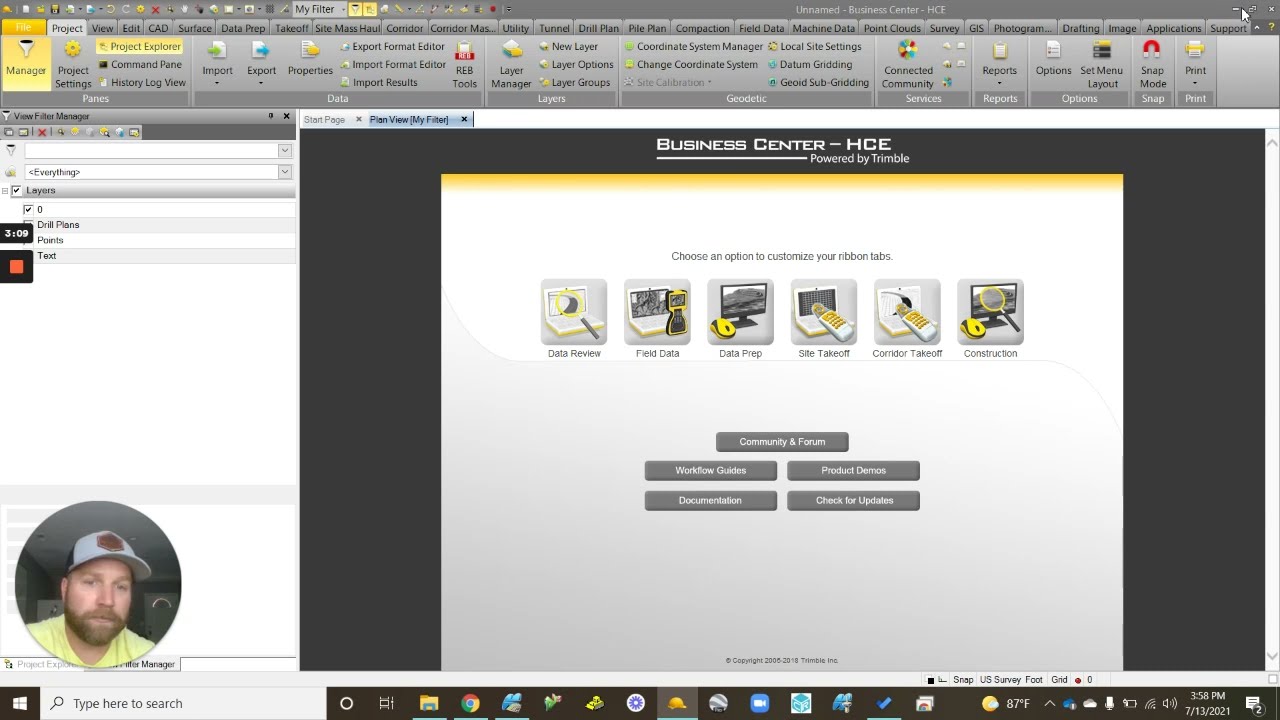The image size is (1280, 720).
Task: Click US Survey Foot units in status bar
Action: click(x=1011, y=680)
